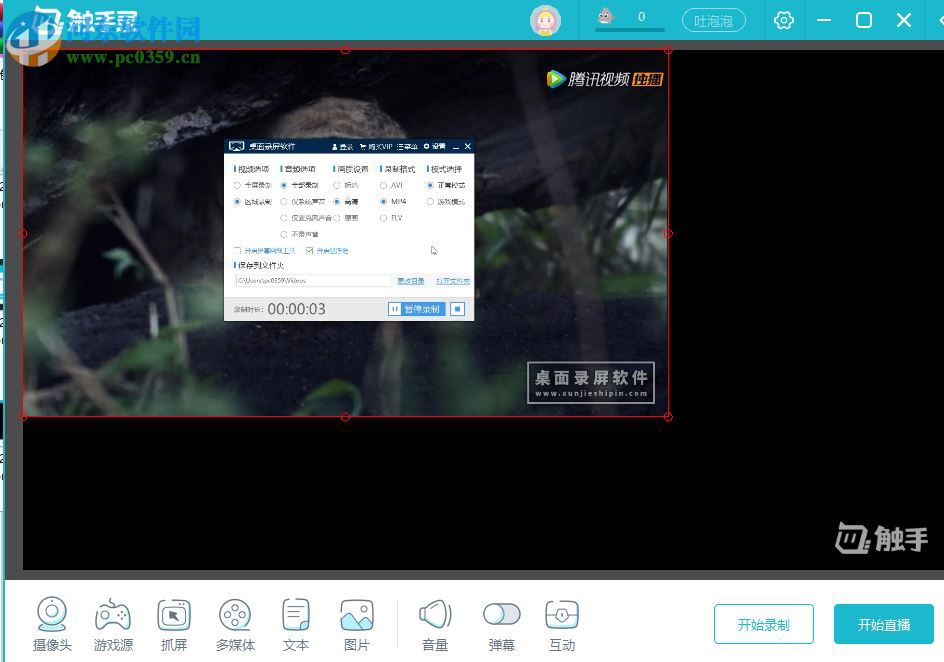Image resolution: width=944 pixels, height=662 pixels.
Task: Close the 触手录 window
Action: 904,20
